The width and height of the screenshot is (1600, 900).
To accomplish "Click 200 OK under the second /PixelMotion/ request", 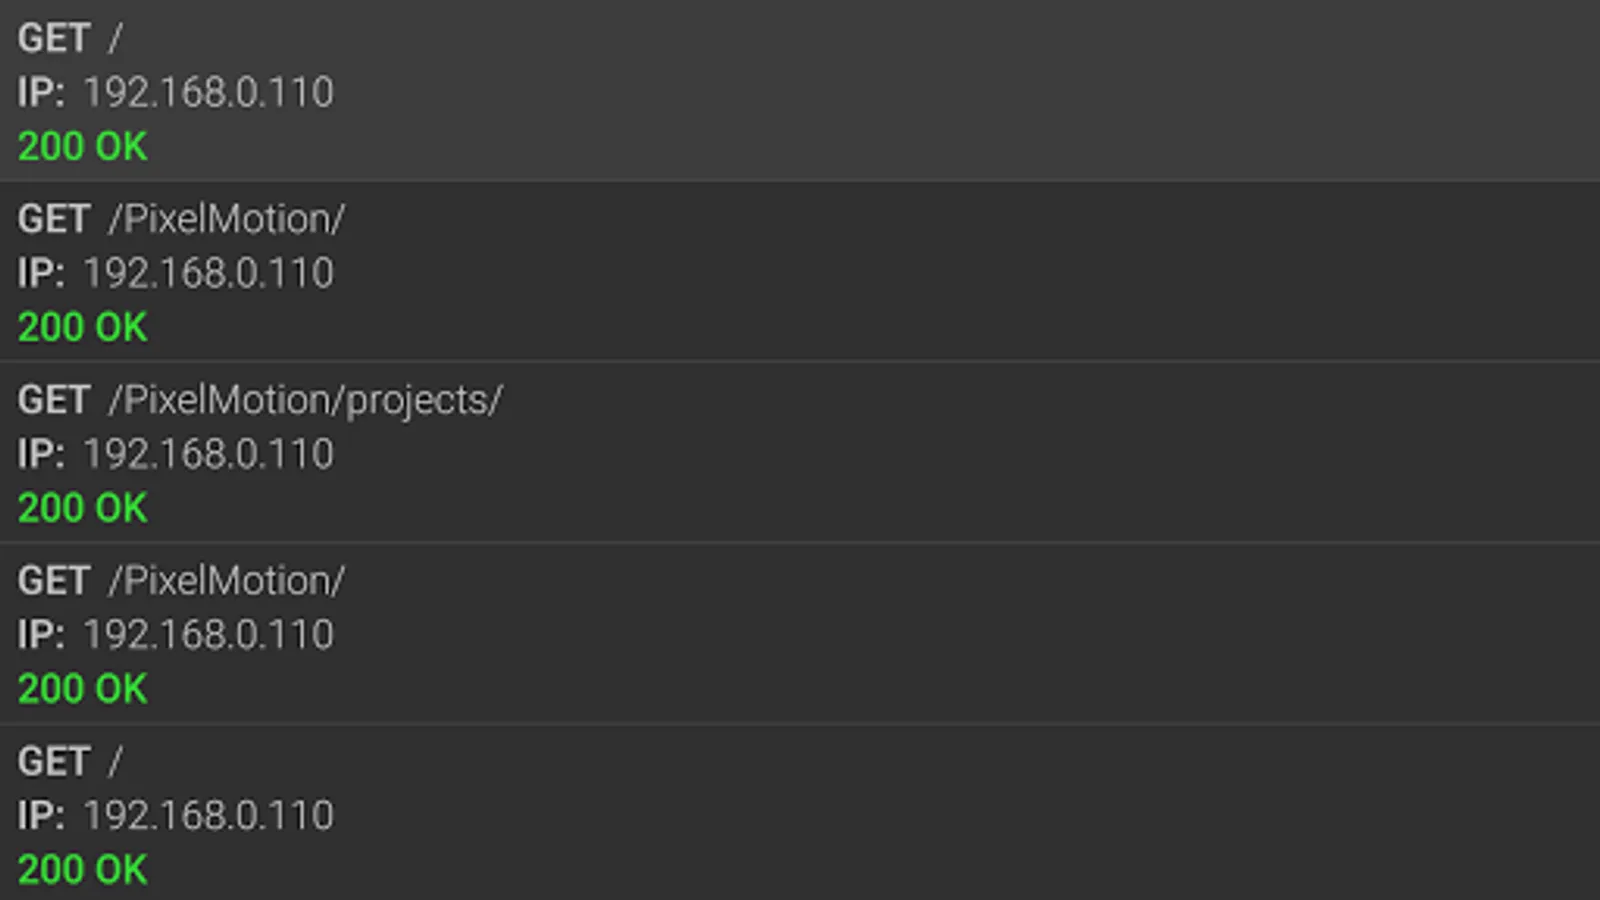I will (x=83, y=689).
